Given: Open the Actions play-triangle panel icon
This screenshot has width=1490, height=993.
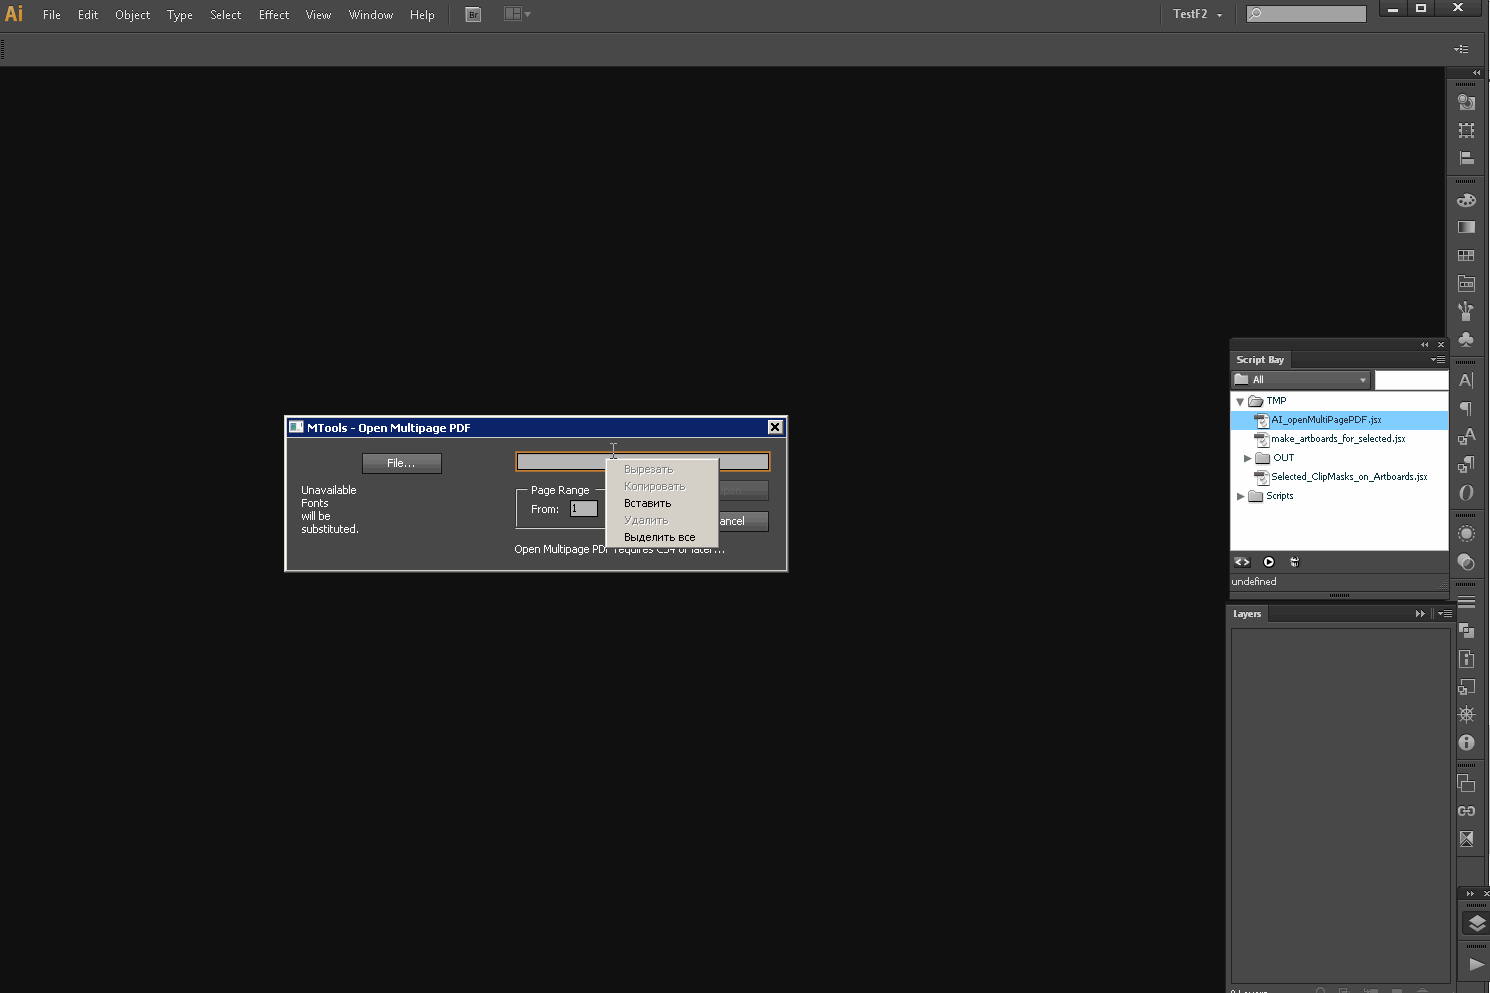Looking at the screenshot, I should pyautogui.click(x=1476, y=964).
